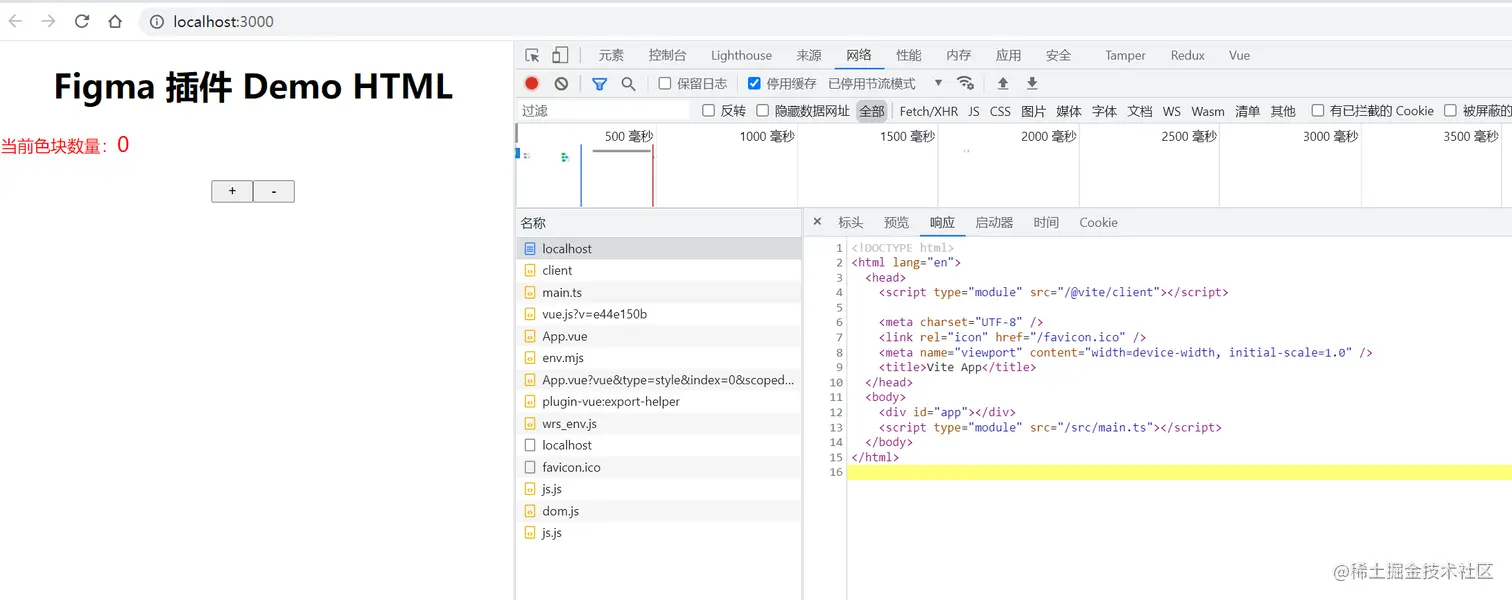Screen dimensions: 1512x600
Task: Open the Lighthouse tab
Action: (x=741, y=55)
